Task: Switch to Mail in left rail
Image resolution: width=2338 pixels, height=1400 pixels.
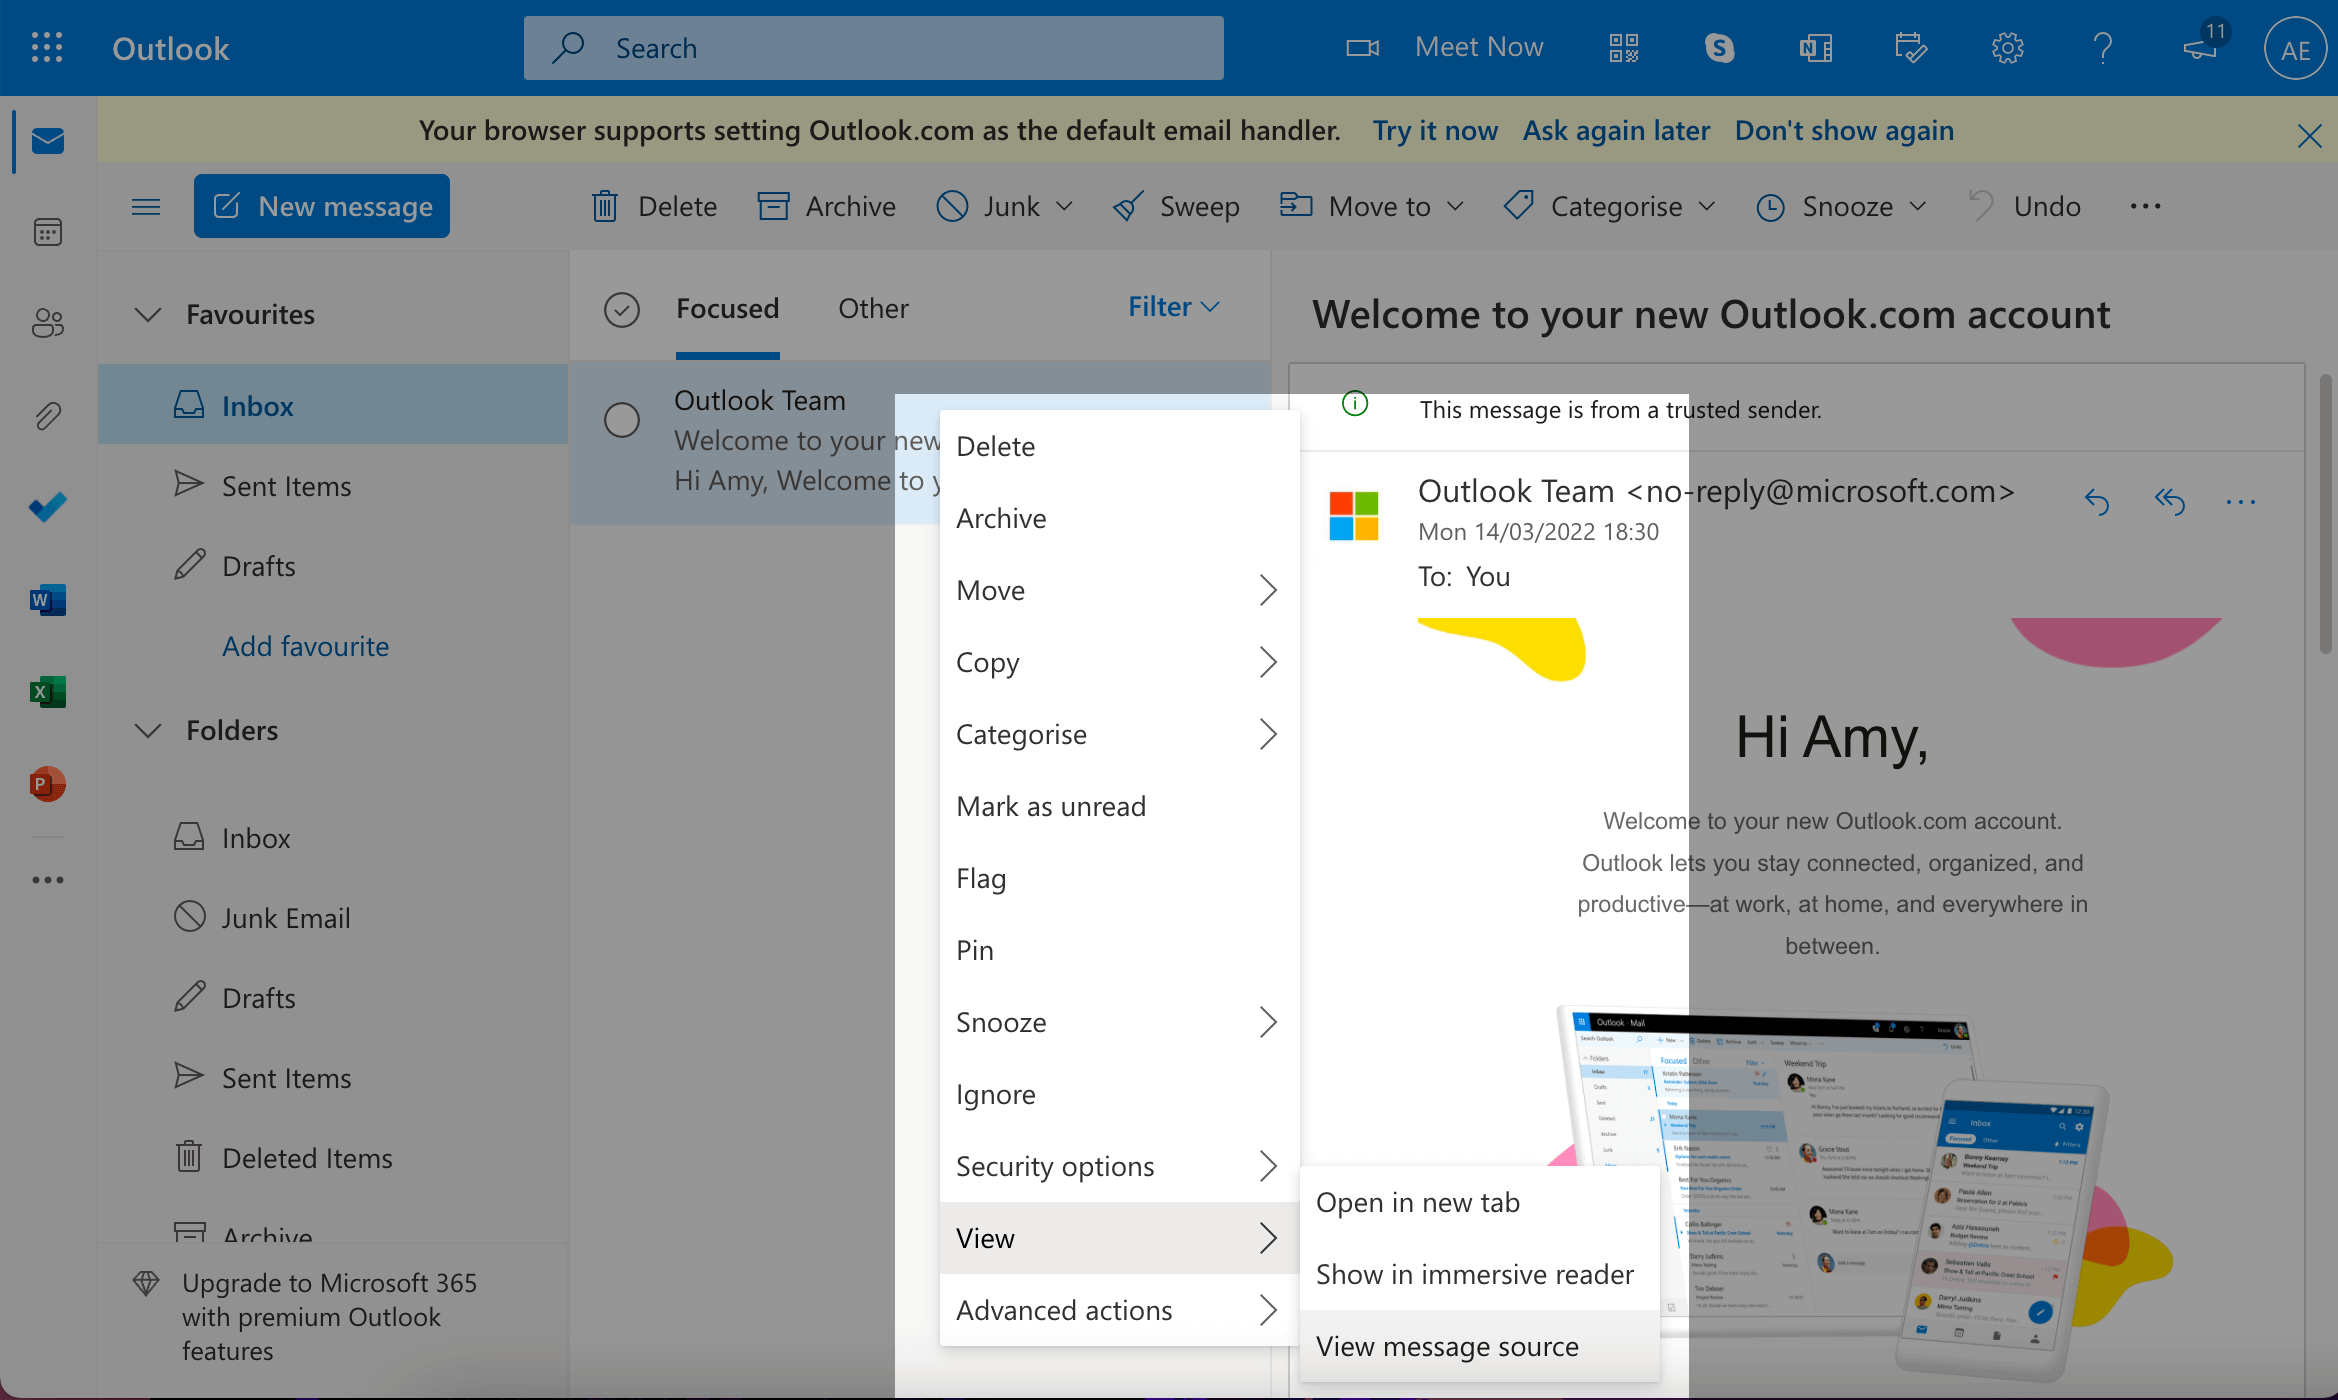Action: coord(47,141)
